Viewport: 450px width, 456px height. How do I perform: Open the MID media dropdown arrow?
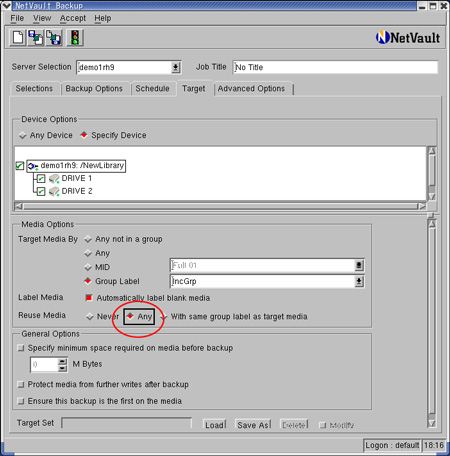(359, 266)
